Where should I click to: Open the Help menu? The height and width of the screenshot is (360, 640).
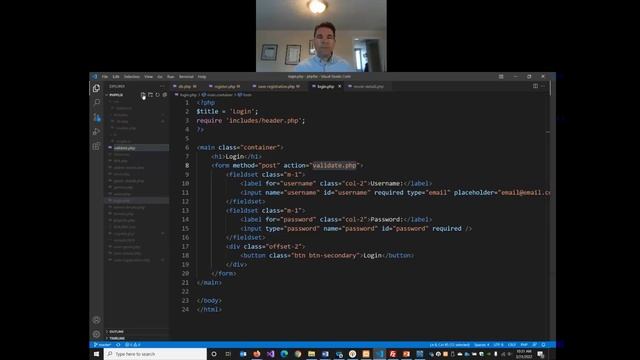click(x=202, y=76)
